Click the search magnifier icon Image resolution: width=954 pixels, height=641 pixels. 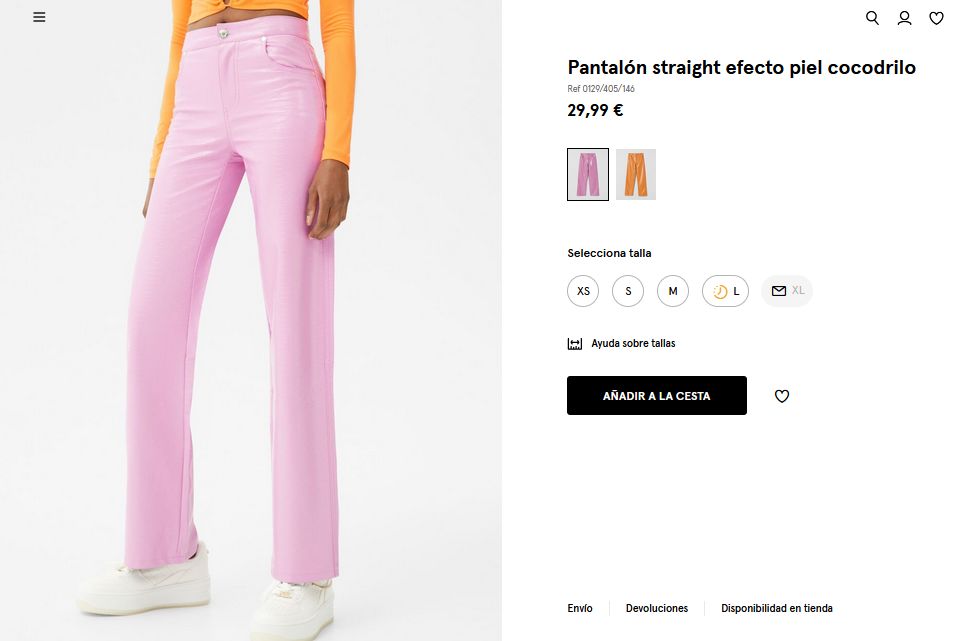coord(872,18)
